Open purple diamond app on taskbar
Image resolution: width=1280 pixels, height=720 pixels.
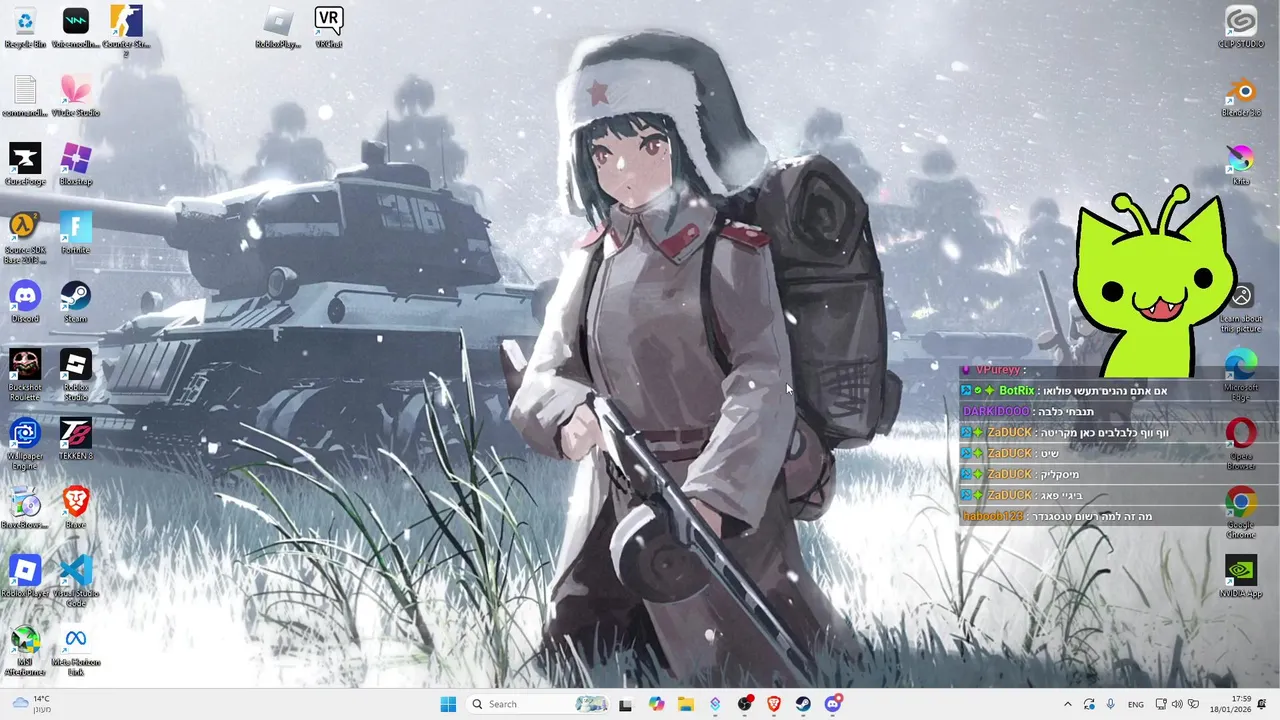tap(715, 704)
